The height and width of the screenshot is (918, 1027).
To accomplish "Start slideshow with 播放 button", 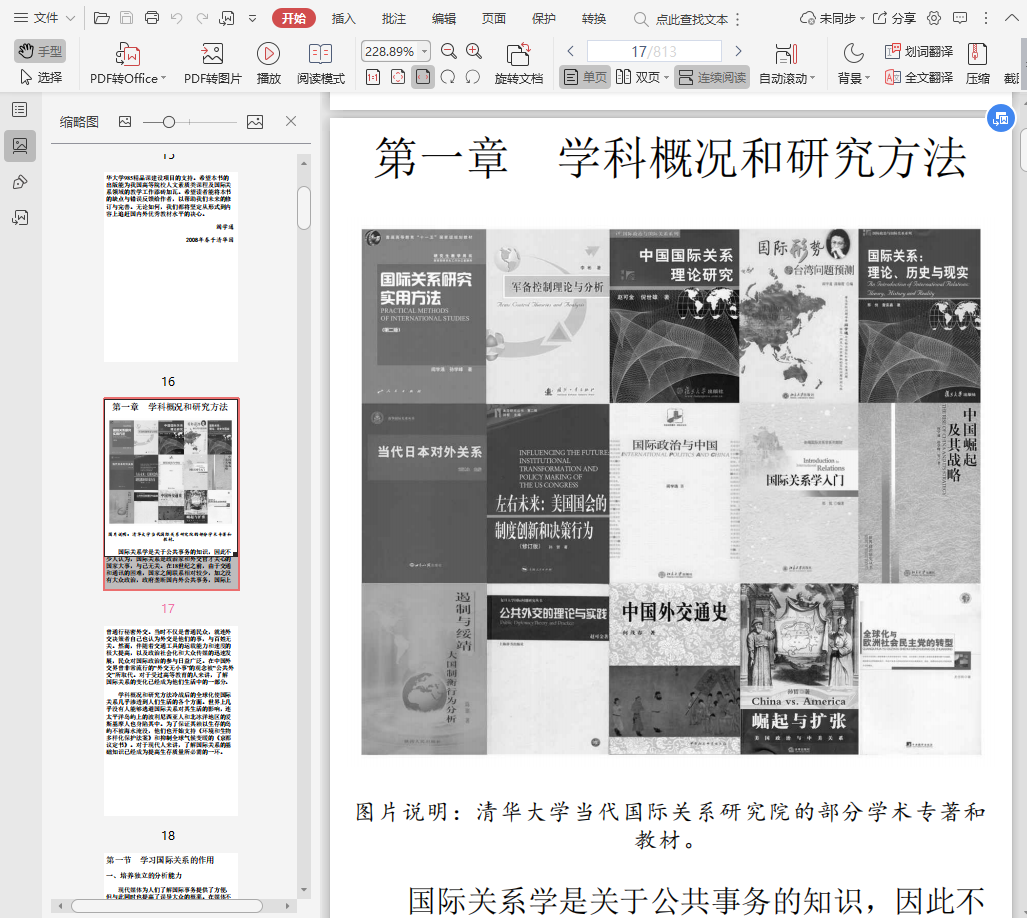I will [268, 56].
